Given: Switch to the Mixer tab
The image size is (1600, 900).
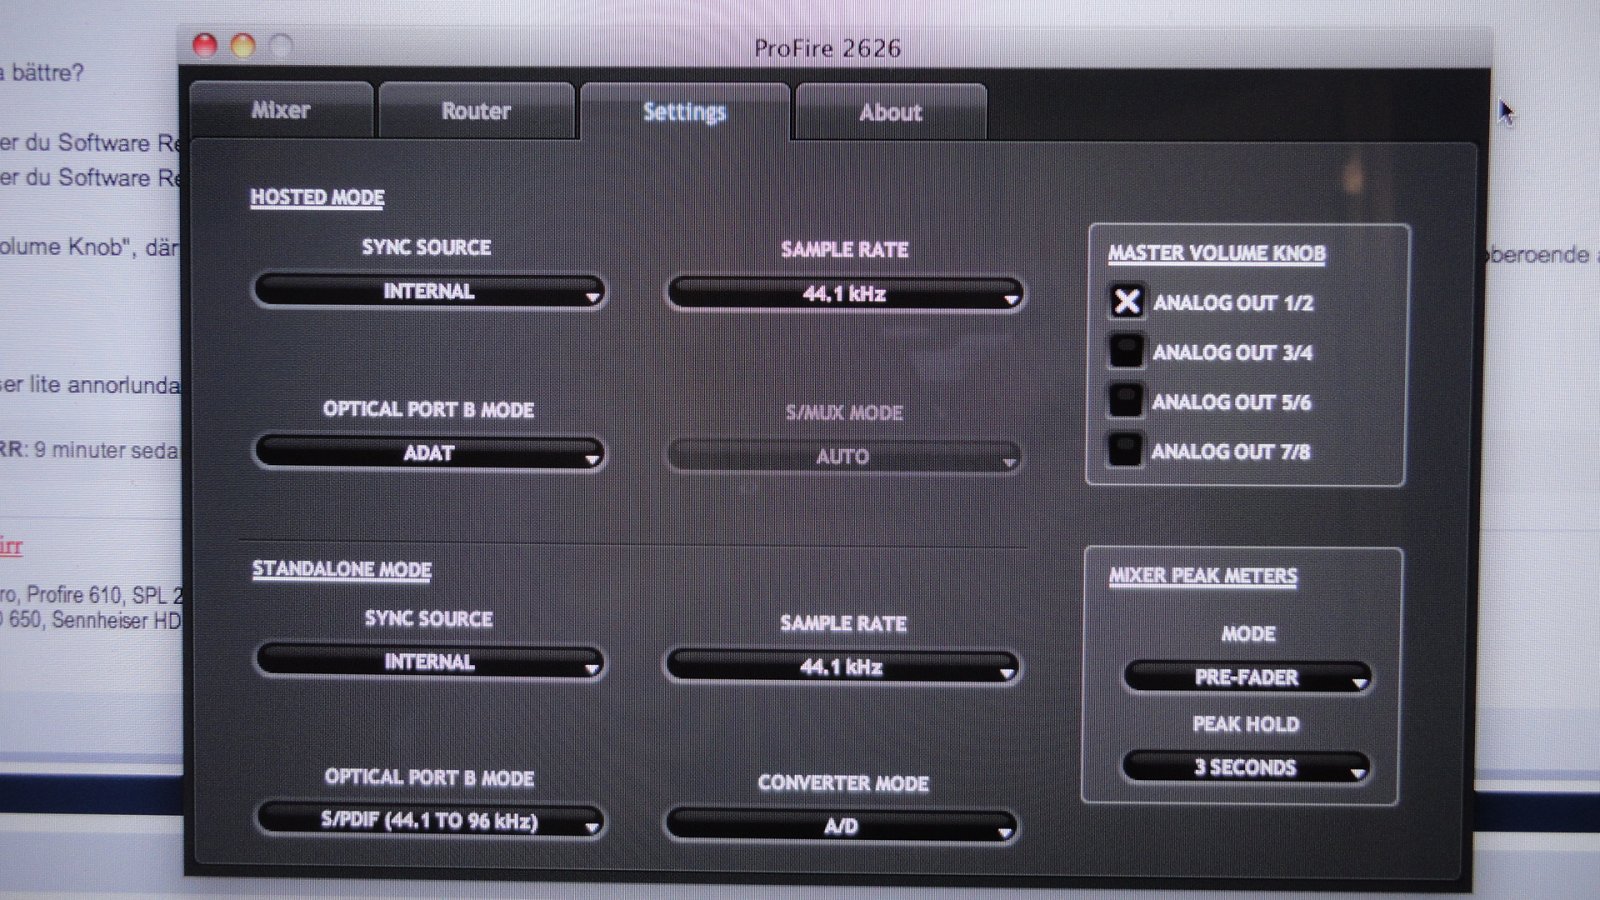Looking at the screenshot, I should 281,110.
